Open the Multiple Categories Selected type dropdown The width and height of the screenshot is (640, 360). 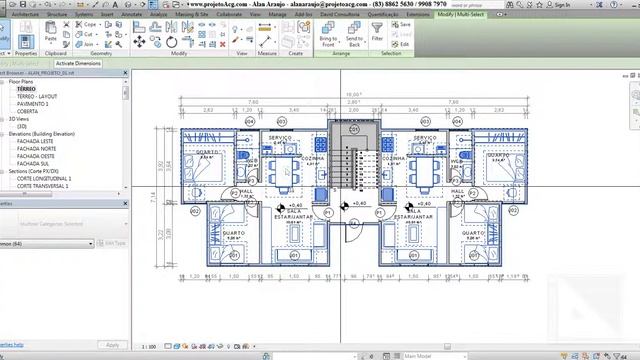click(x=64, y=224)
